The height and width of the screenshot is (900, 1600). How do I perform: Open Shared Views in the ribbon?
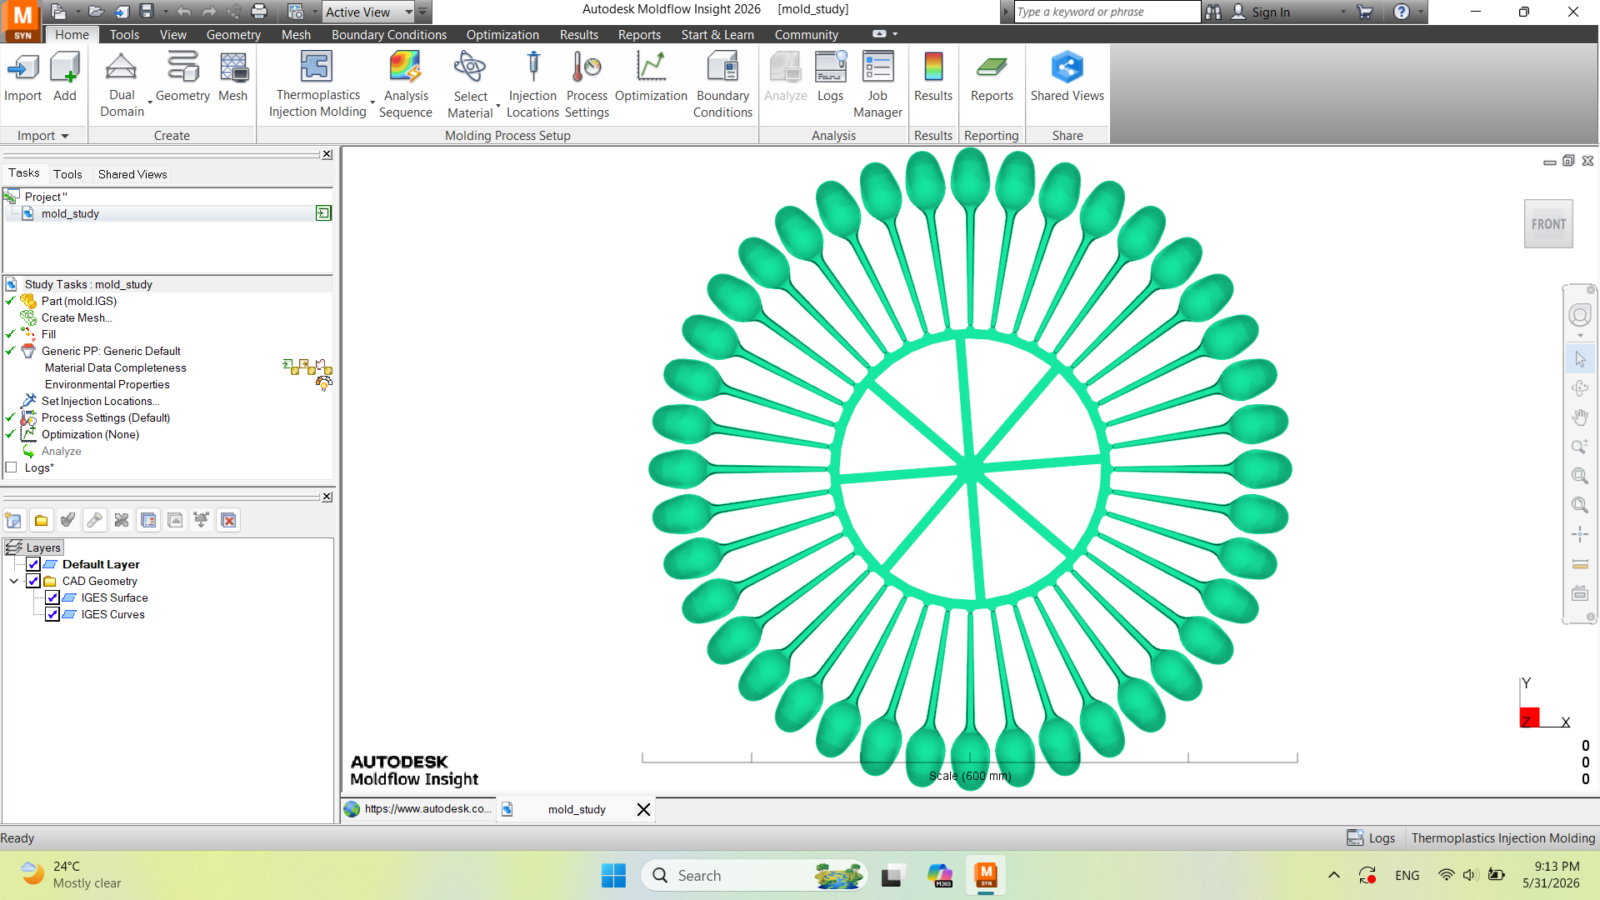[x=1067, y=77]
